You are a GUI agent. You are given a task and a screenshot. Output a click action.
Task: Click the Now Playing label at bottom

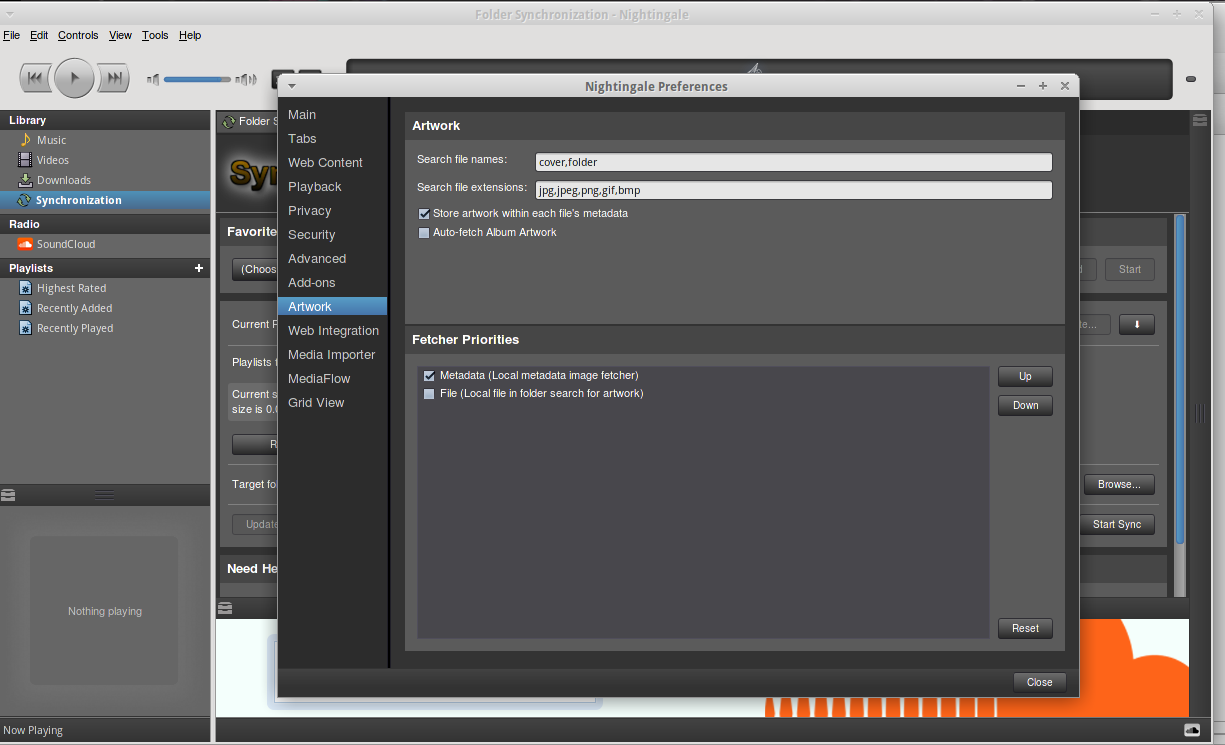point(33,730)
